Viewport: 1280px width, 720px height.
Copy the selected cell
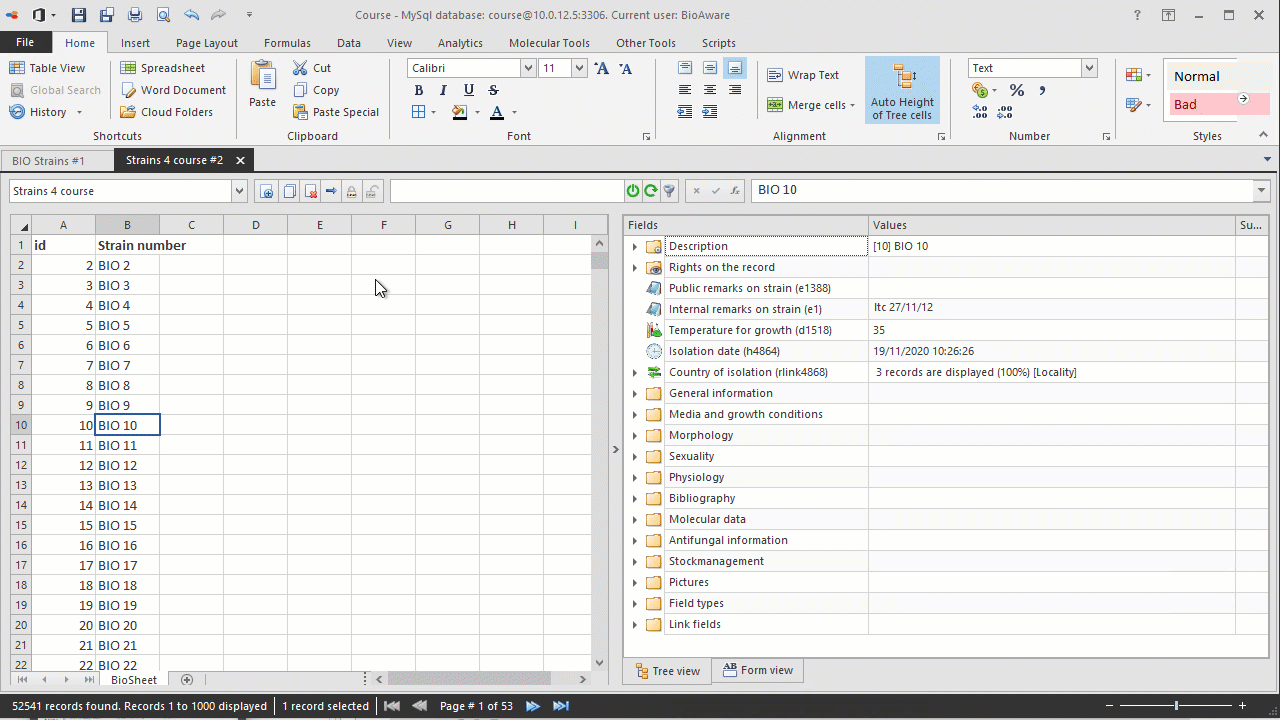tap(316, 90)
